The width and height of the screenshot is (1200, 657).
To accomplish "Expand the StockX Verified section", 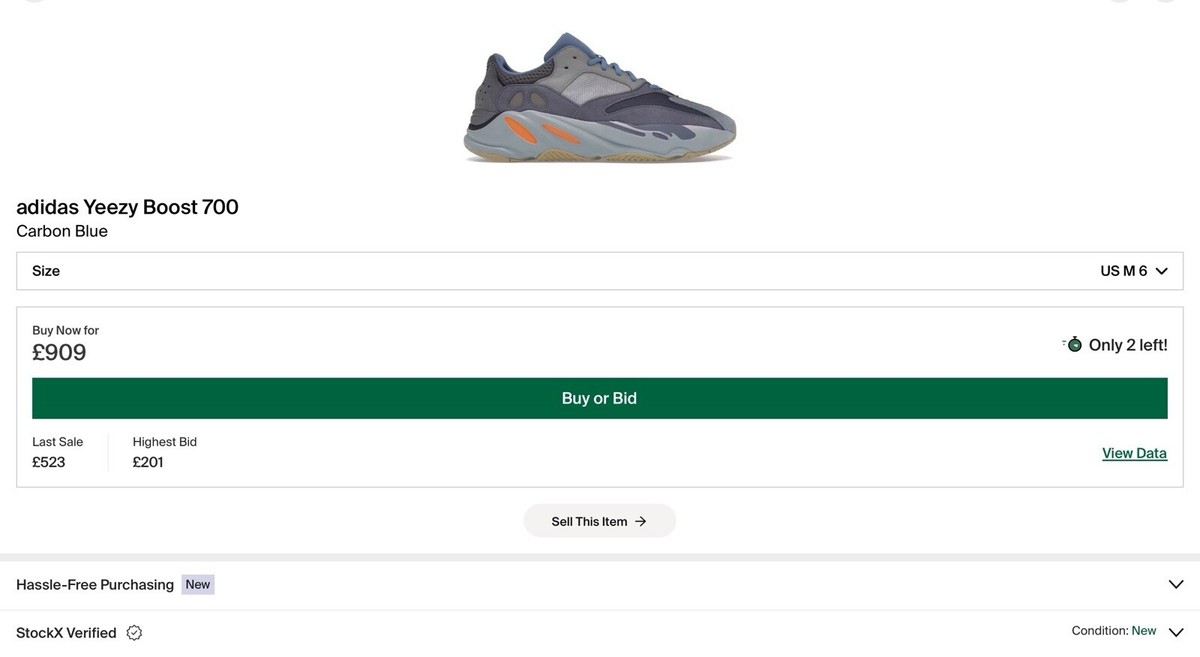I will point(1176,634).
